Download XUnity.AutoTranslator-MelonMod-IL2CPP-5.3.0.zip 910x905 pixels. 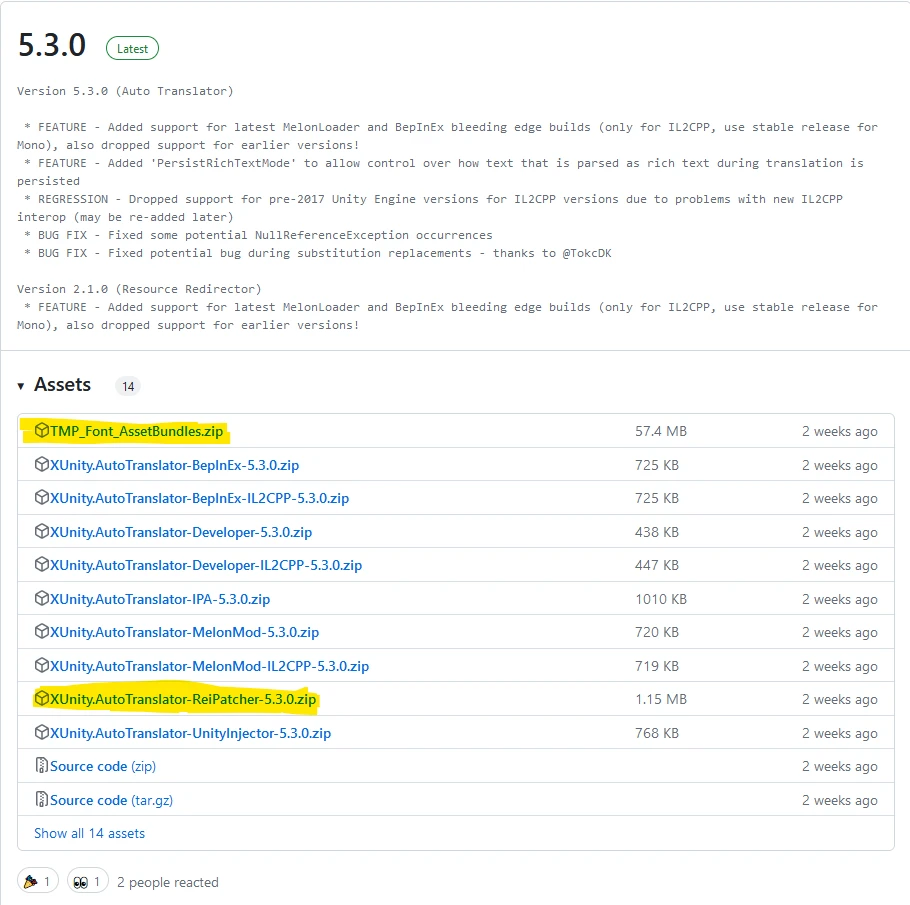pyautogui.click(x=209, y=666)
